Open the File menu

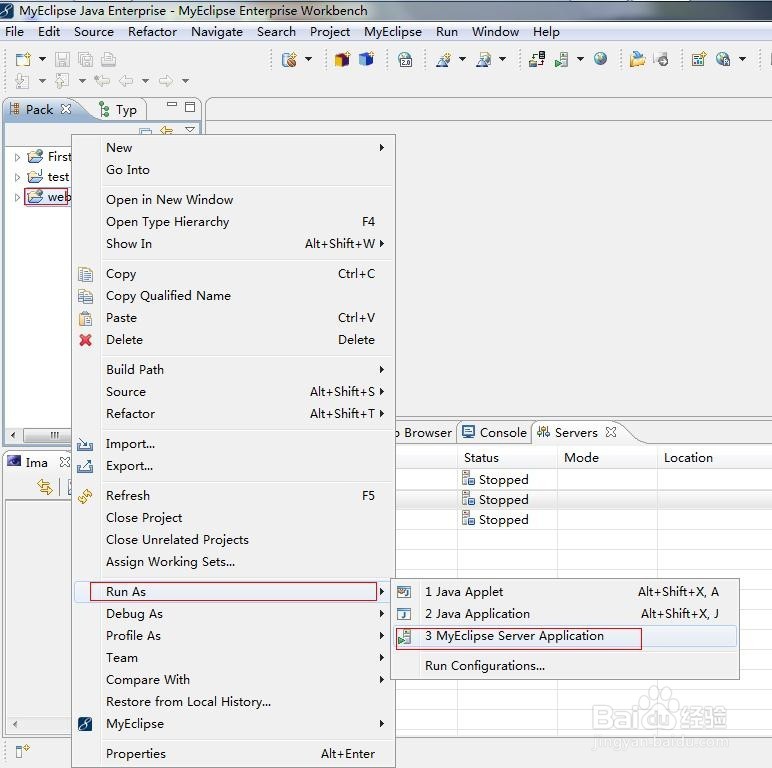click(x=14, y=32)
